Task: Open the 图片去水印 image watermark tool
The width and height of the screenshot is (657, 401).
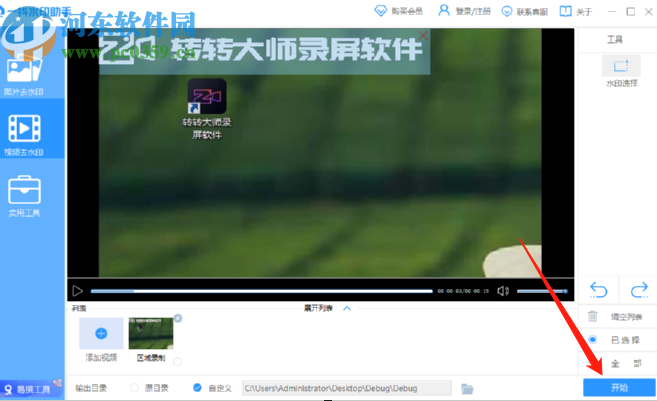Action: pos(24,75)
